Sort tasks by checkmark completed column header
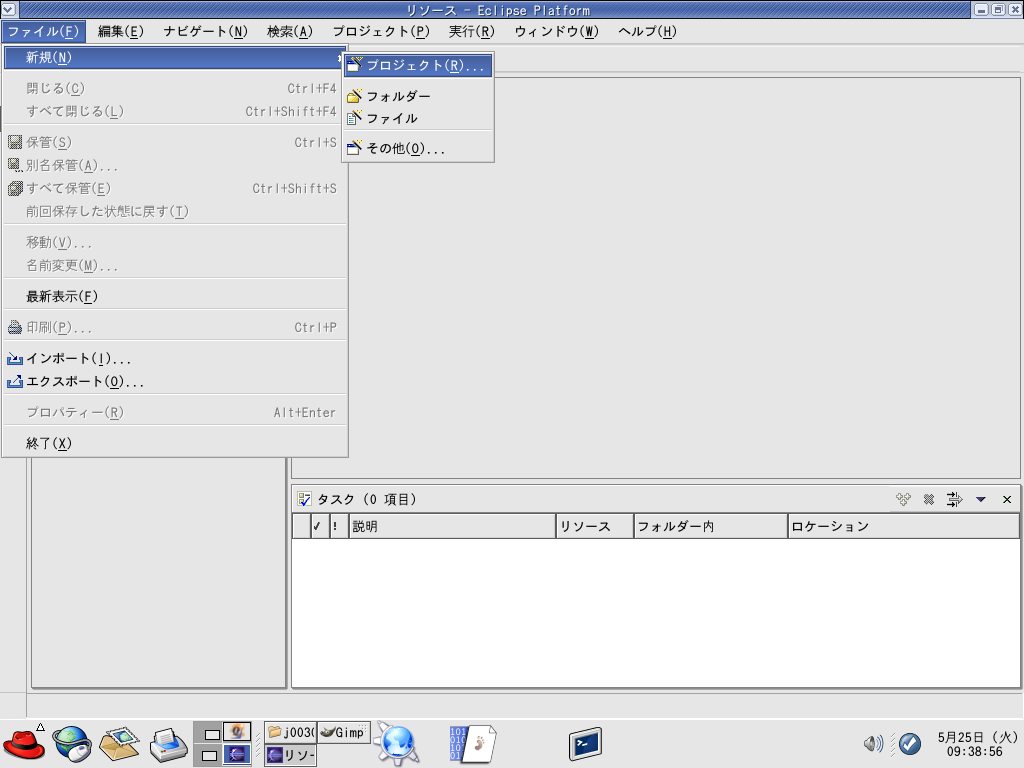Screen dimensions: 1024x768 (x=319, y=526)
